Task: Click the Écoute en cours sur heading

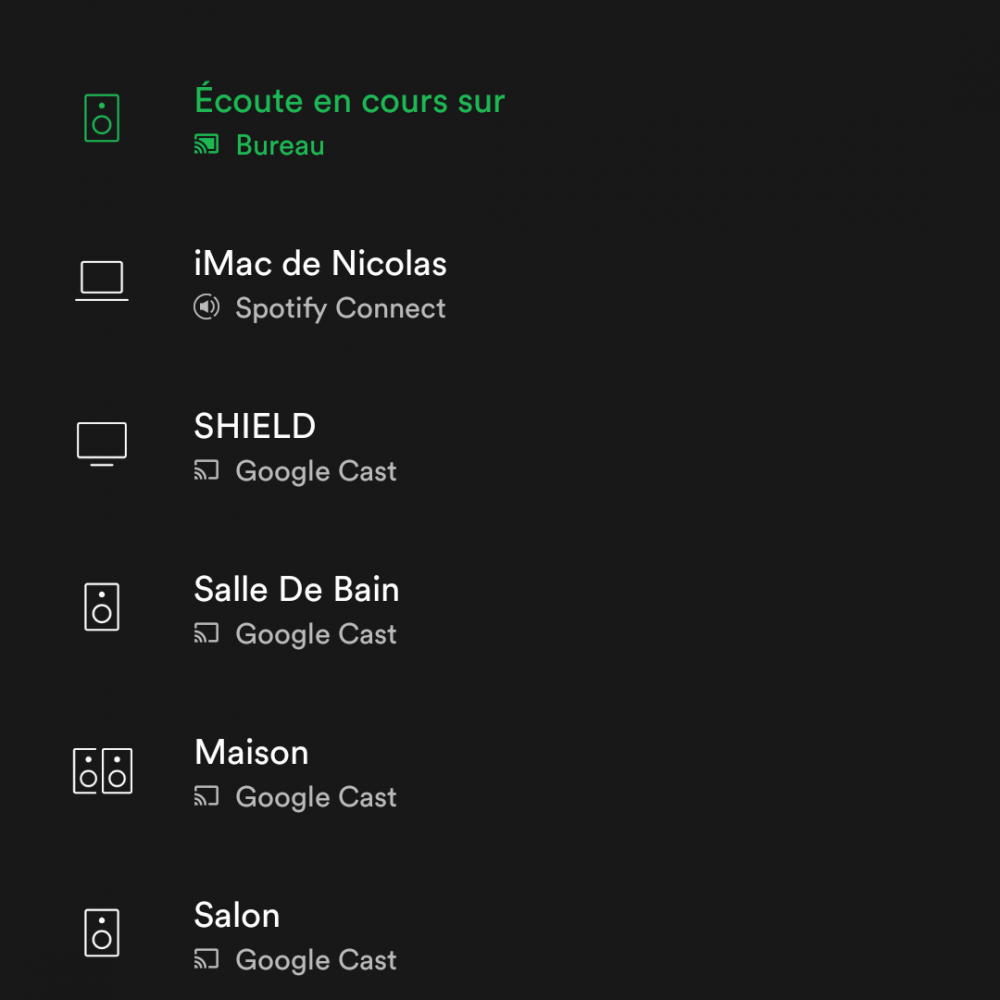Action: coord(349,99)
